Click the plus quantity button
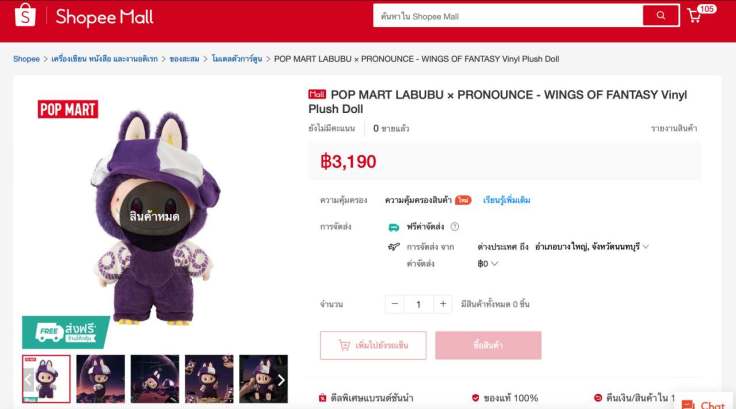736x409 pixels. (443, 304)
